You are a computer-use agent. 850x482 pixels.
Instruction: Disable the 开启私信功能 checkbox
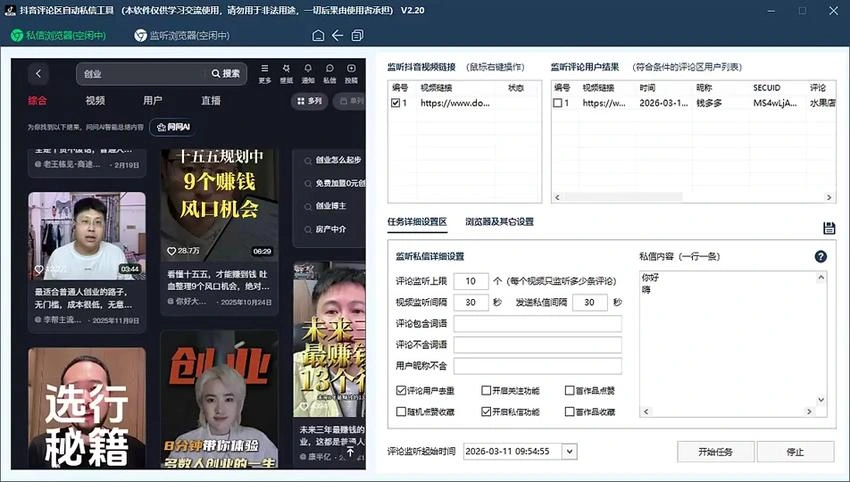(486, 412)
